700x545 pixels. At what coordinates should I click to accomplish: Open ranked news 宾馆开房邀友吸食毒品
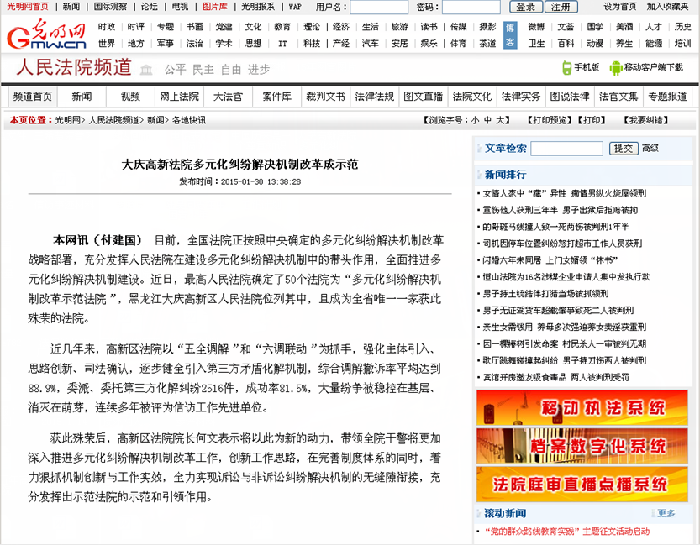(x=556, y=377)
